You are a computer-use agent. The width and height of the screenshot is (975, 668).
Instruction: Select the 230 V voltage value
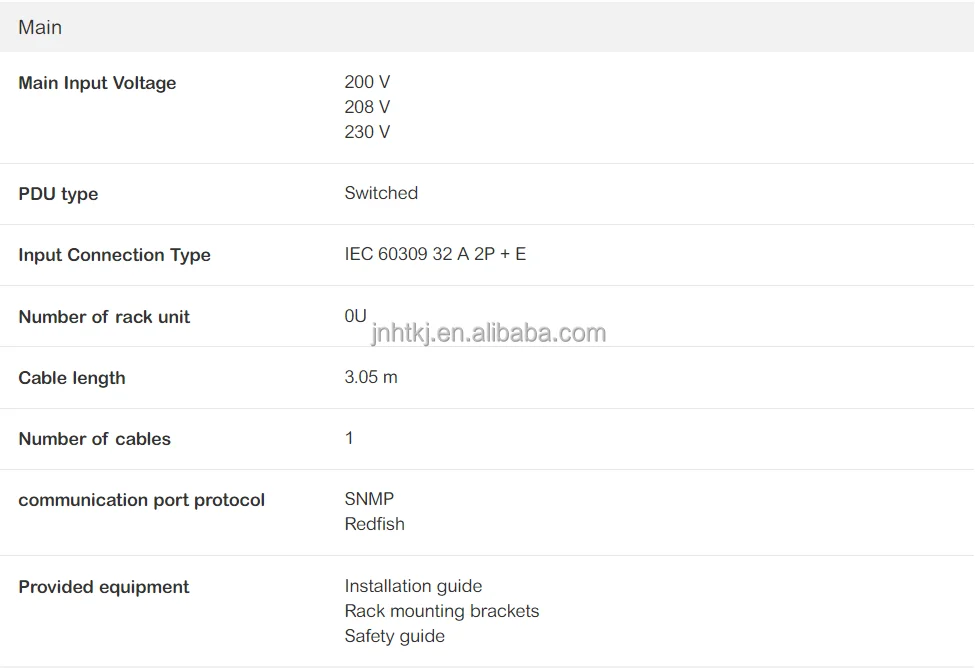(367, 132)
